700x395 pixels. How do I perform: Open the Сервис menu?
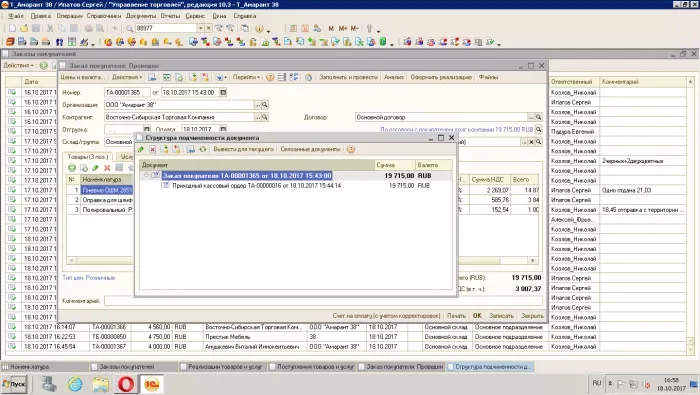[x=195, y=16]
